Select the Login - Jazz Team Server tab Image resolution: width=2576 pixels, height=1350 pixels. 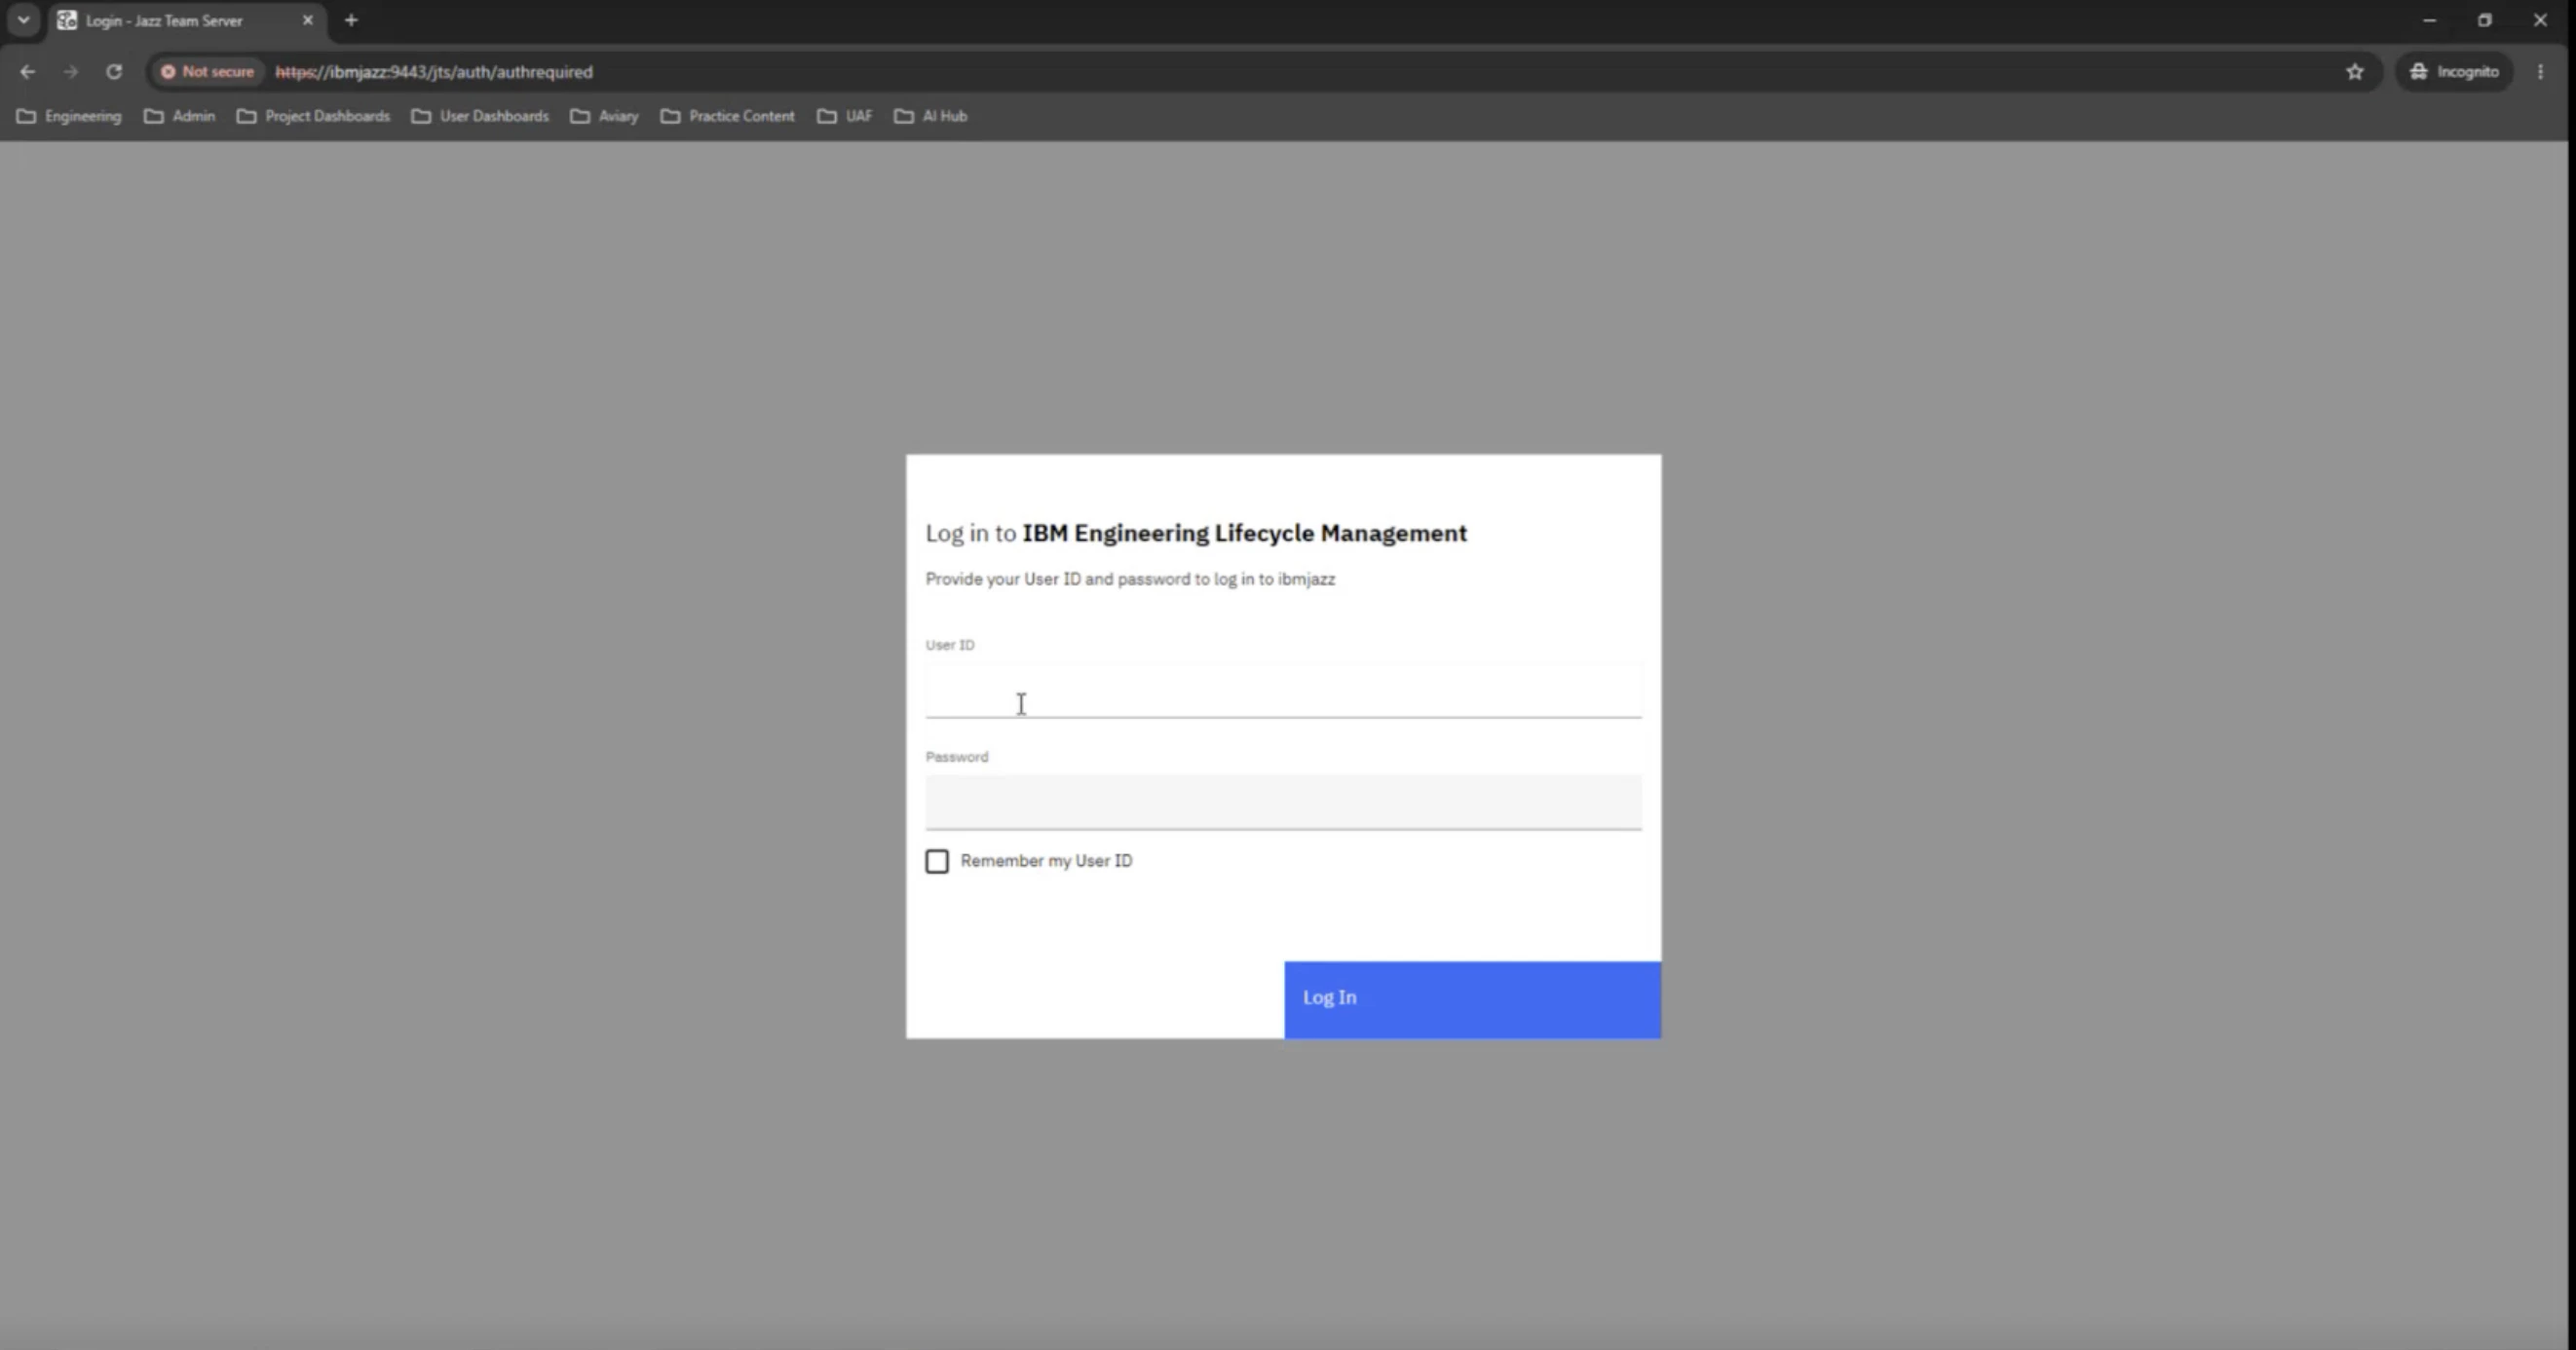tap(187, 21)
